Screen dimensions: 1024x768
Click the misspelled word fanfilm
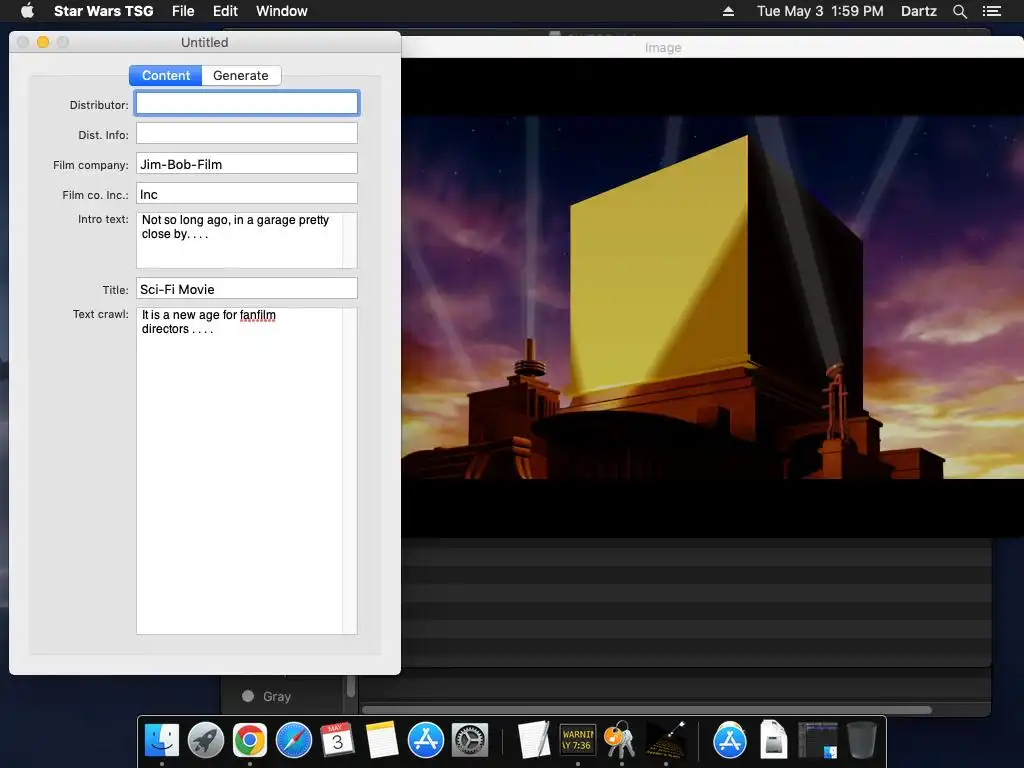[257, 315]
